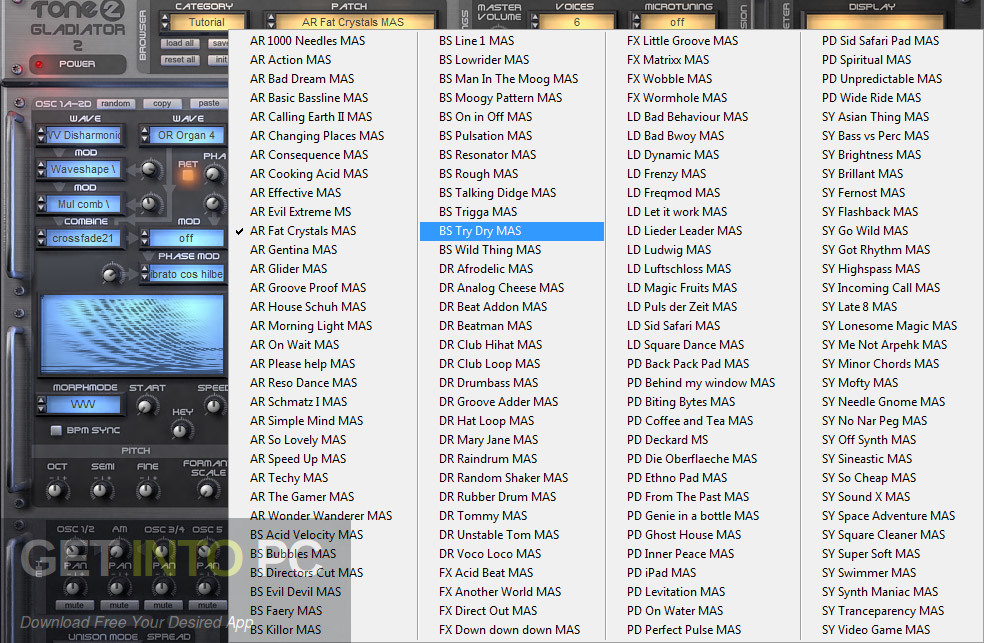
Task: Click the Mul comb mod amount knob
Action: click(149, 203)
